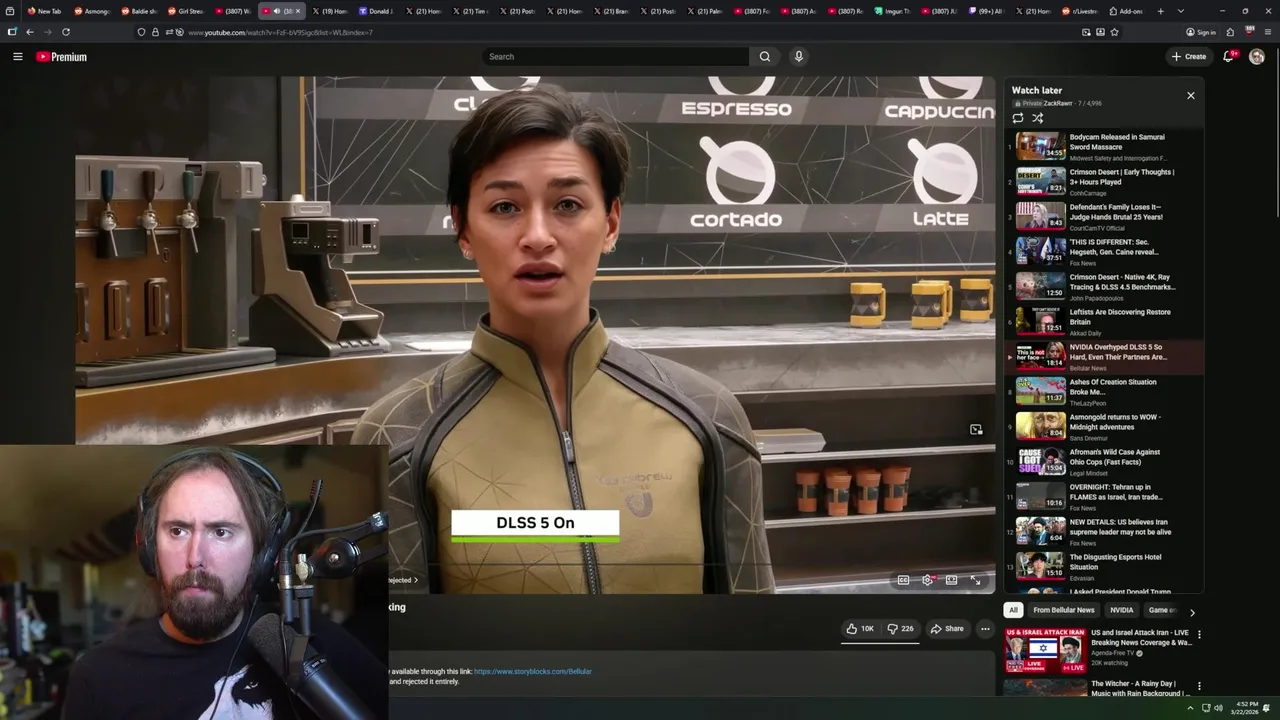Viewport: 1280px width, 720px height.
Task: Open US and Israel Attack Iran LIVE thumbnail
Action: click(x=1045, y=650)
